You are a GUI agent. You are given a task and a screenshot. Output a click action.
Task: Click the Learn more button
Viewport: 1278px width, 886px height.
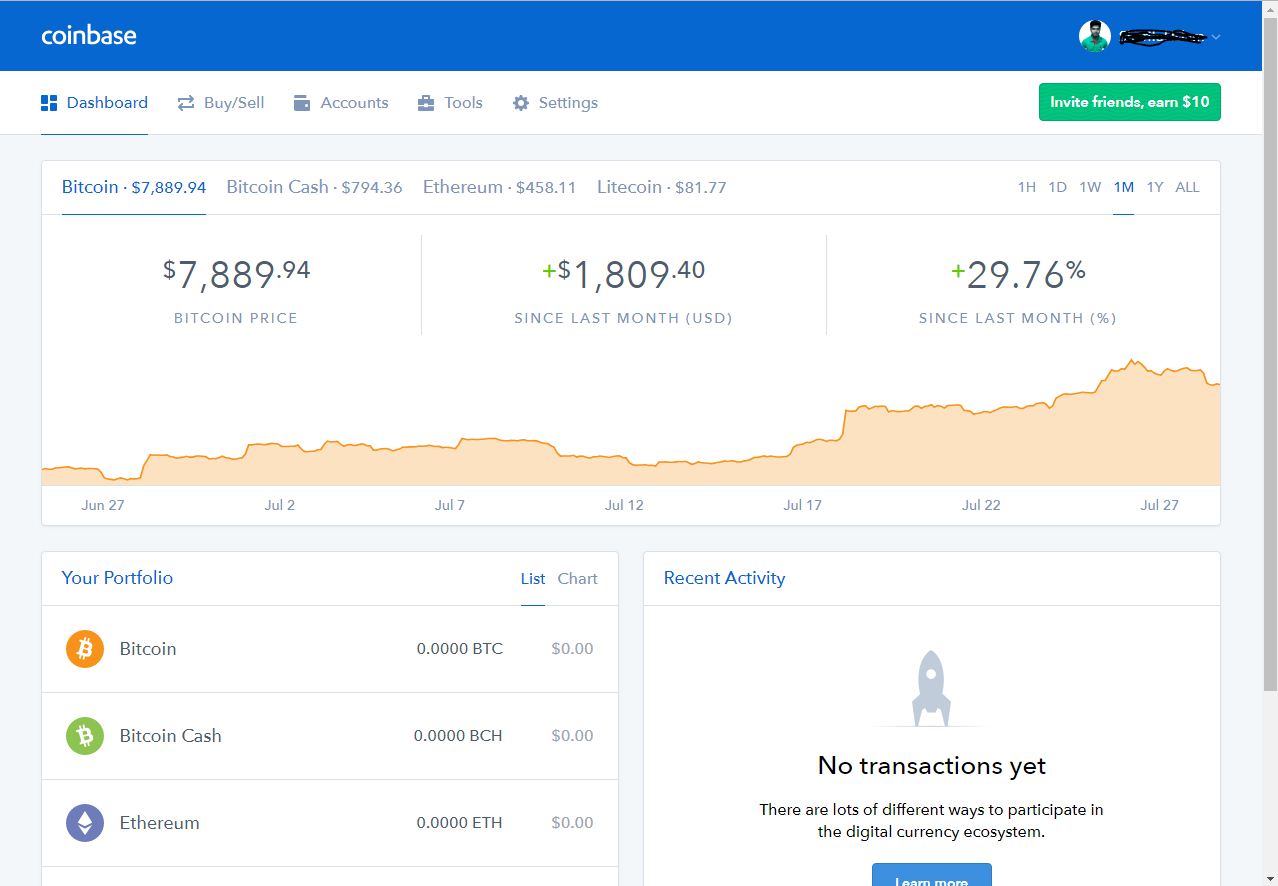point(932,875)
